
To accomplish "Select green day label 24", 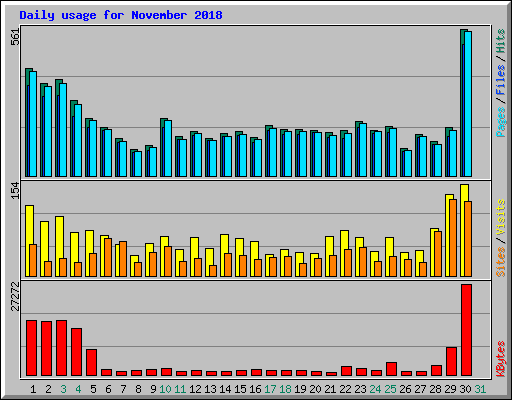I will [x=375, y=389].
